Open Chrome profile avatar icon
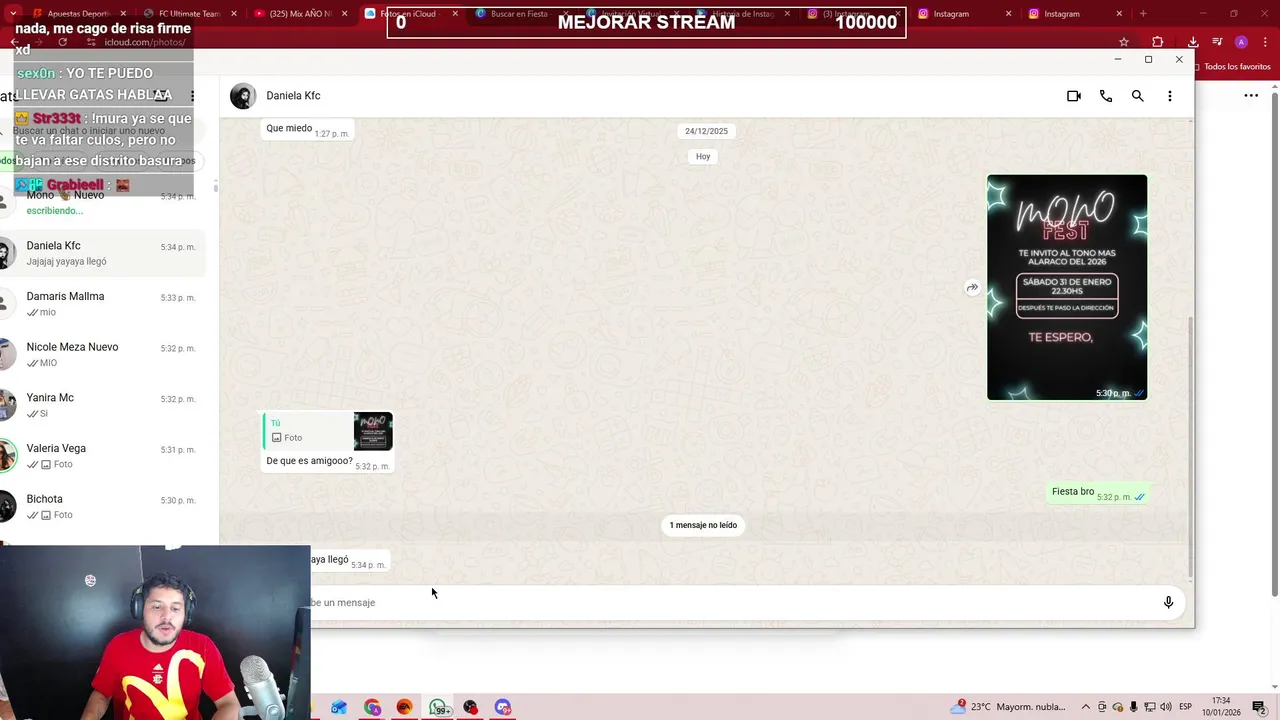The width and height of the screenshot is (1280, 720). [1241, 42]
